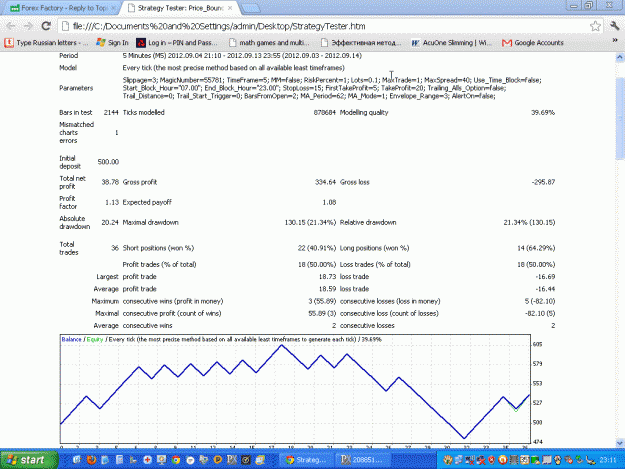
Task: Click the Modelling quality value 39.69%
Action: 542,113
